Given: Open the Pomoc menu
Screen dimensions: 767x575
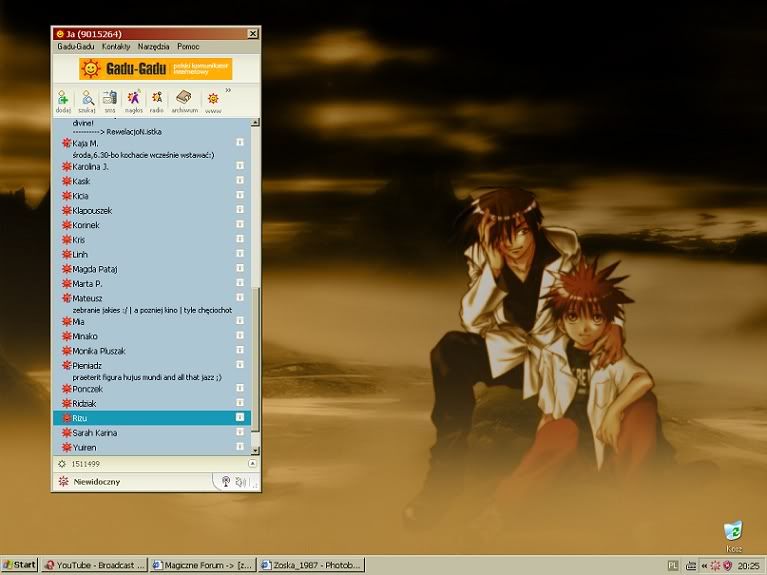Looking at the screenshot, I should 188,46.
